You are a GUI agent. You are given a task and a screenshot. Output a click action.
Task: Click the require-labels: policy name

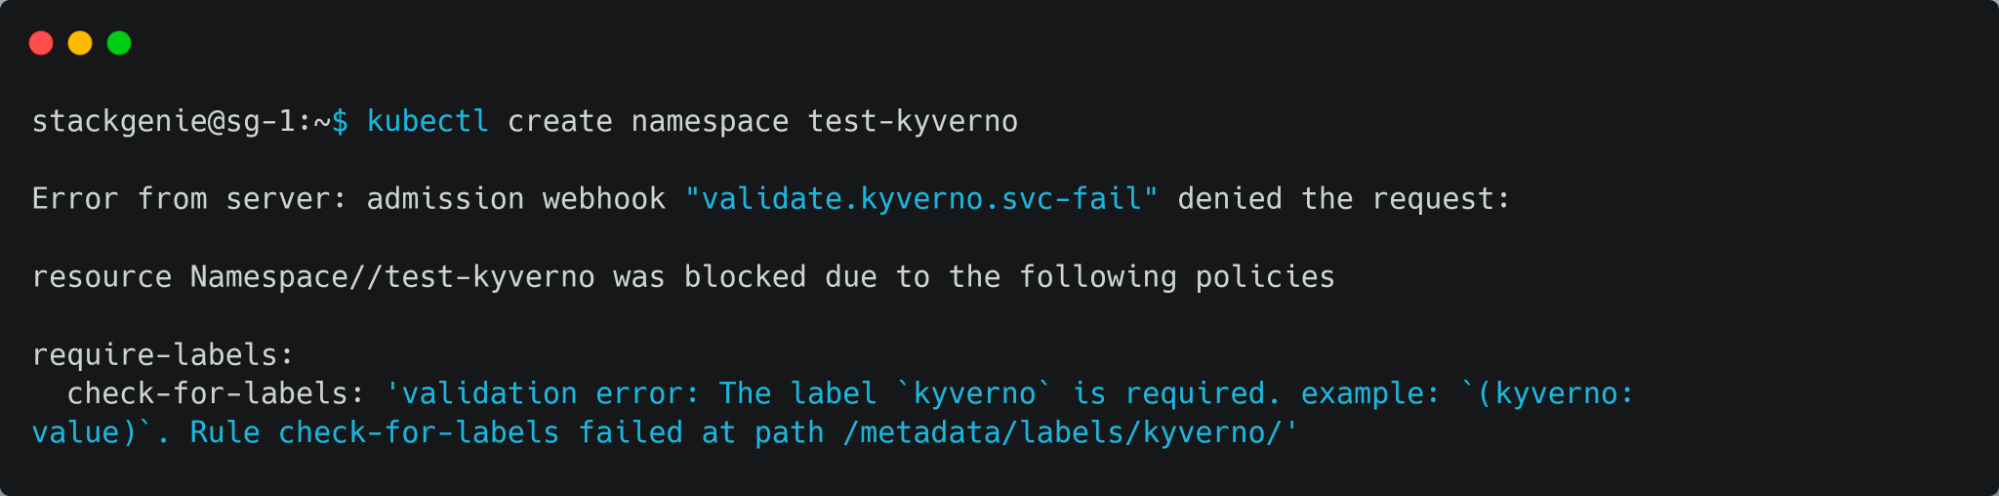pyautogui.click(x=163, y=355)
